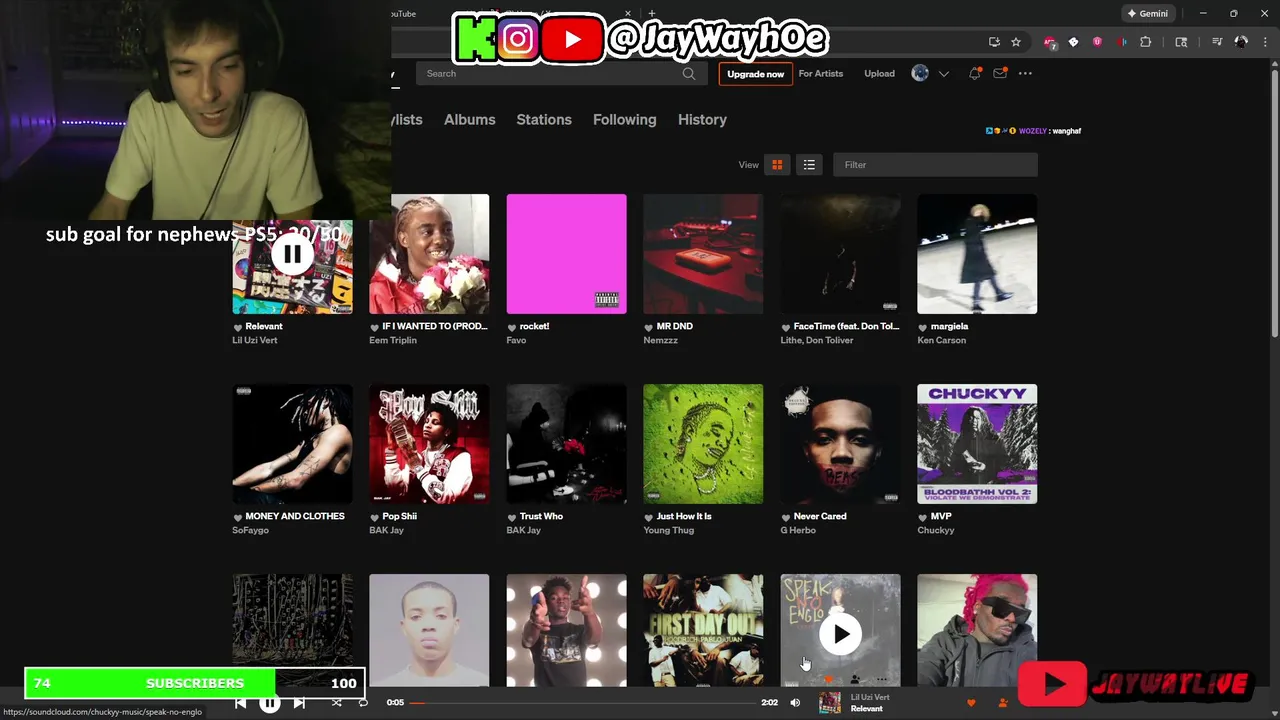Image resolution: width=1280 pixels, height=720 pixels.
Task: Open now-playing cover art in player bar
Action: click(x=830, y=703)
